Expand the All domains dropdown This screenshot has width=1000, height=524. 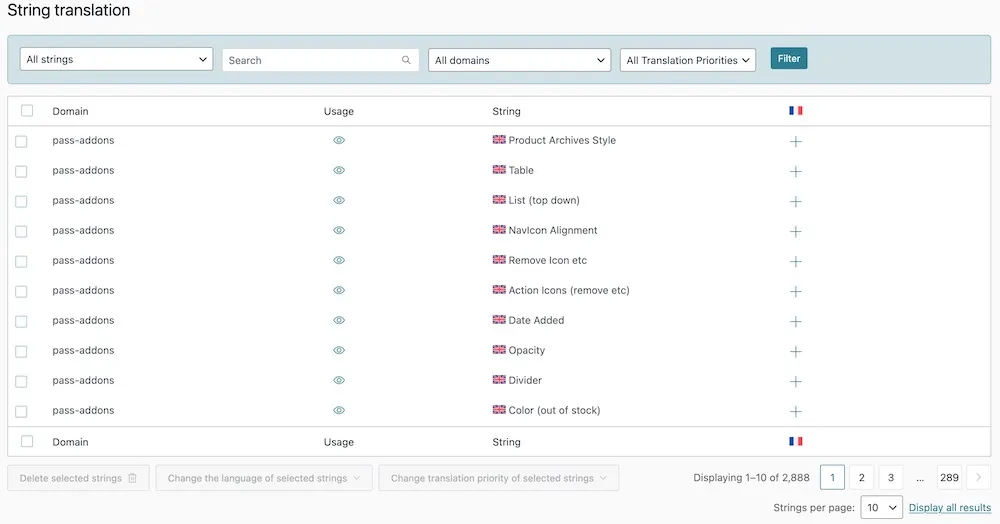point(519,60)
